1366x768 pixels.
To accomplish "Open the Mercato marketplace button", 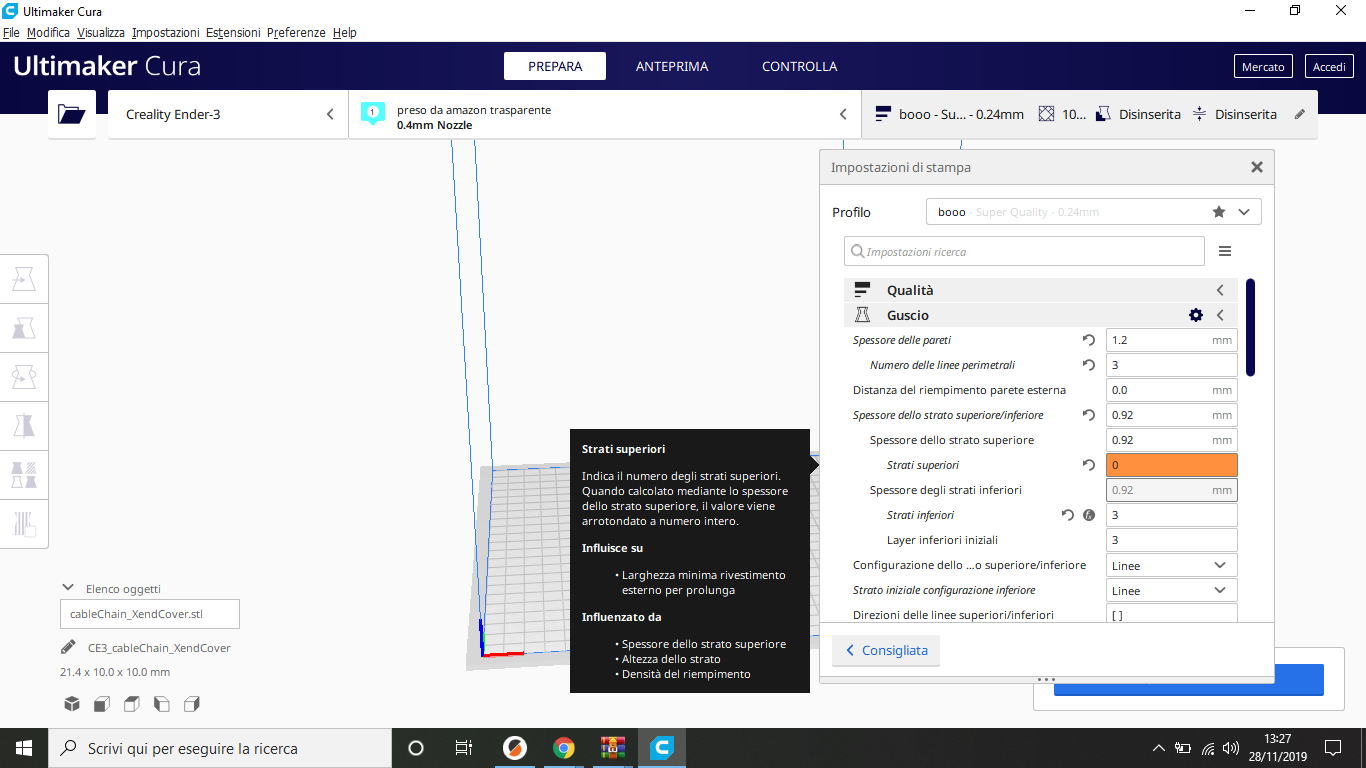I will pos(1263,66).
